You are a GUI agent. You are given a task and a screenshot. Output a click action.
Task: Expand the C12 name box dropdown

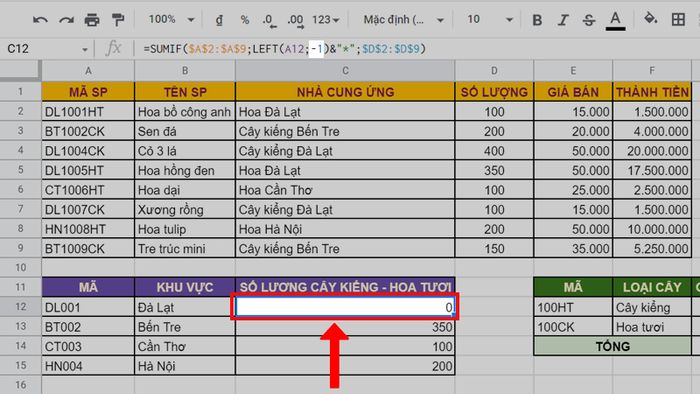pos(84,50)
